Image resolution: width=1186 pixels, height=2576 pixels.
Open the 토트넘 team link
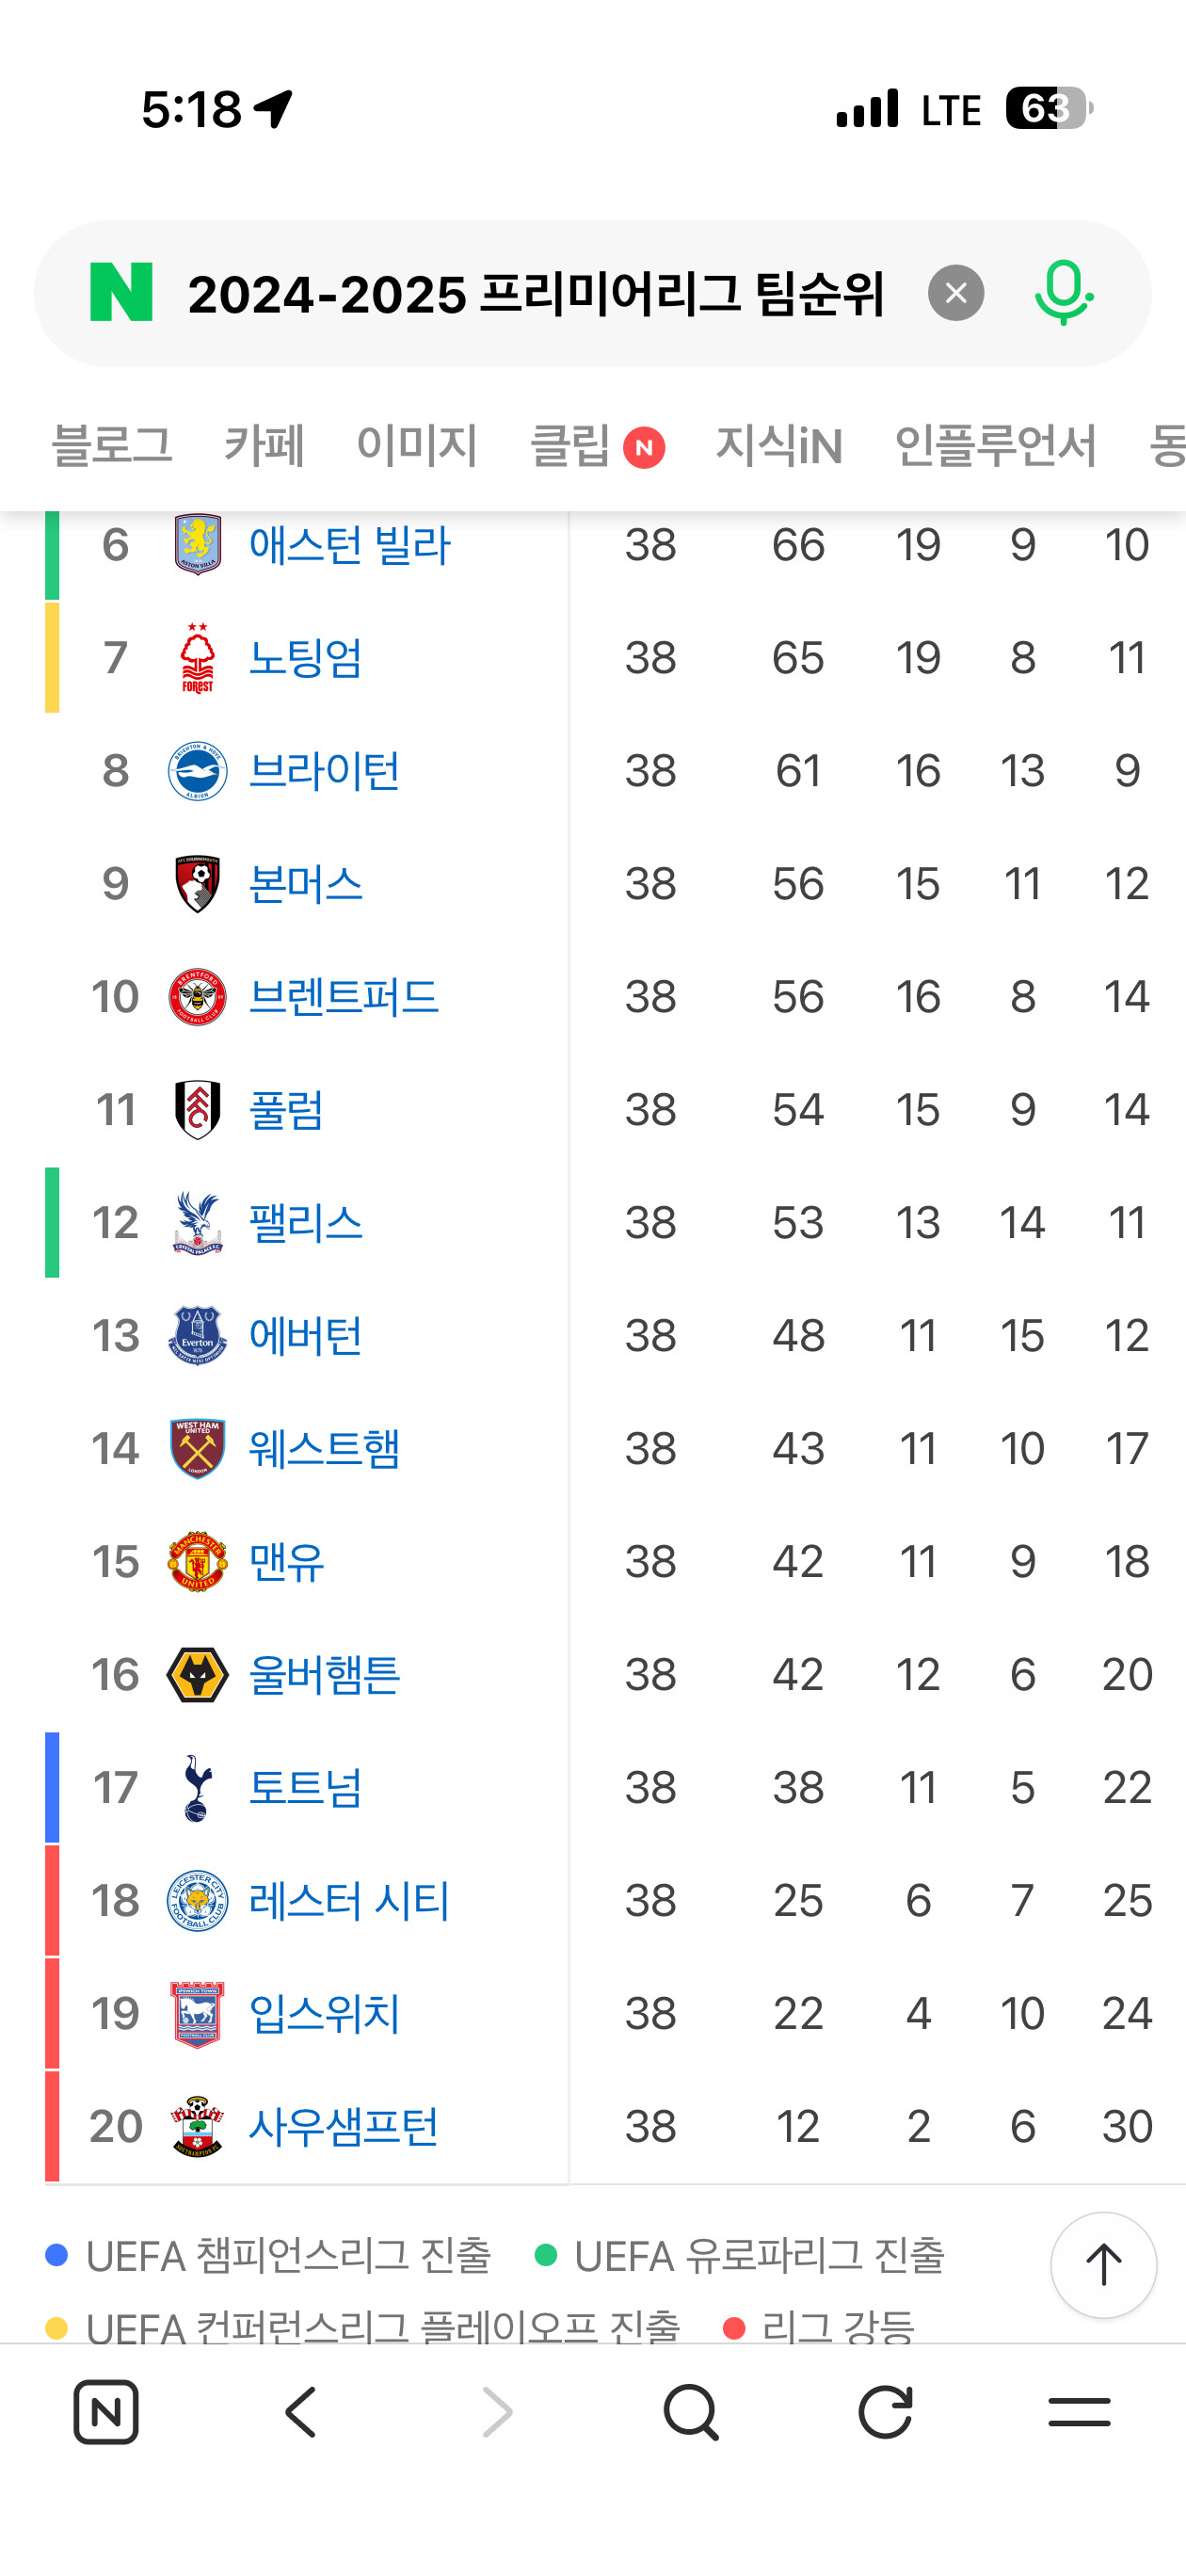pyautogui.click(x=305, y=1788)
